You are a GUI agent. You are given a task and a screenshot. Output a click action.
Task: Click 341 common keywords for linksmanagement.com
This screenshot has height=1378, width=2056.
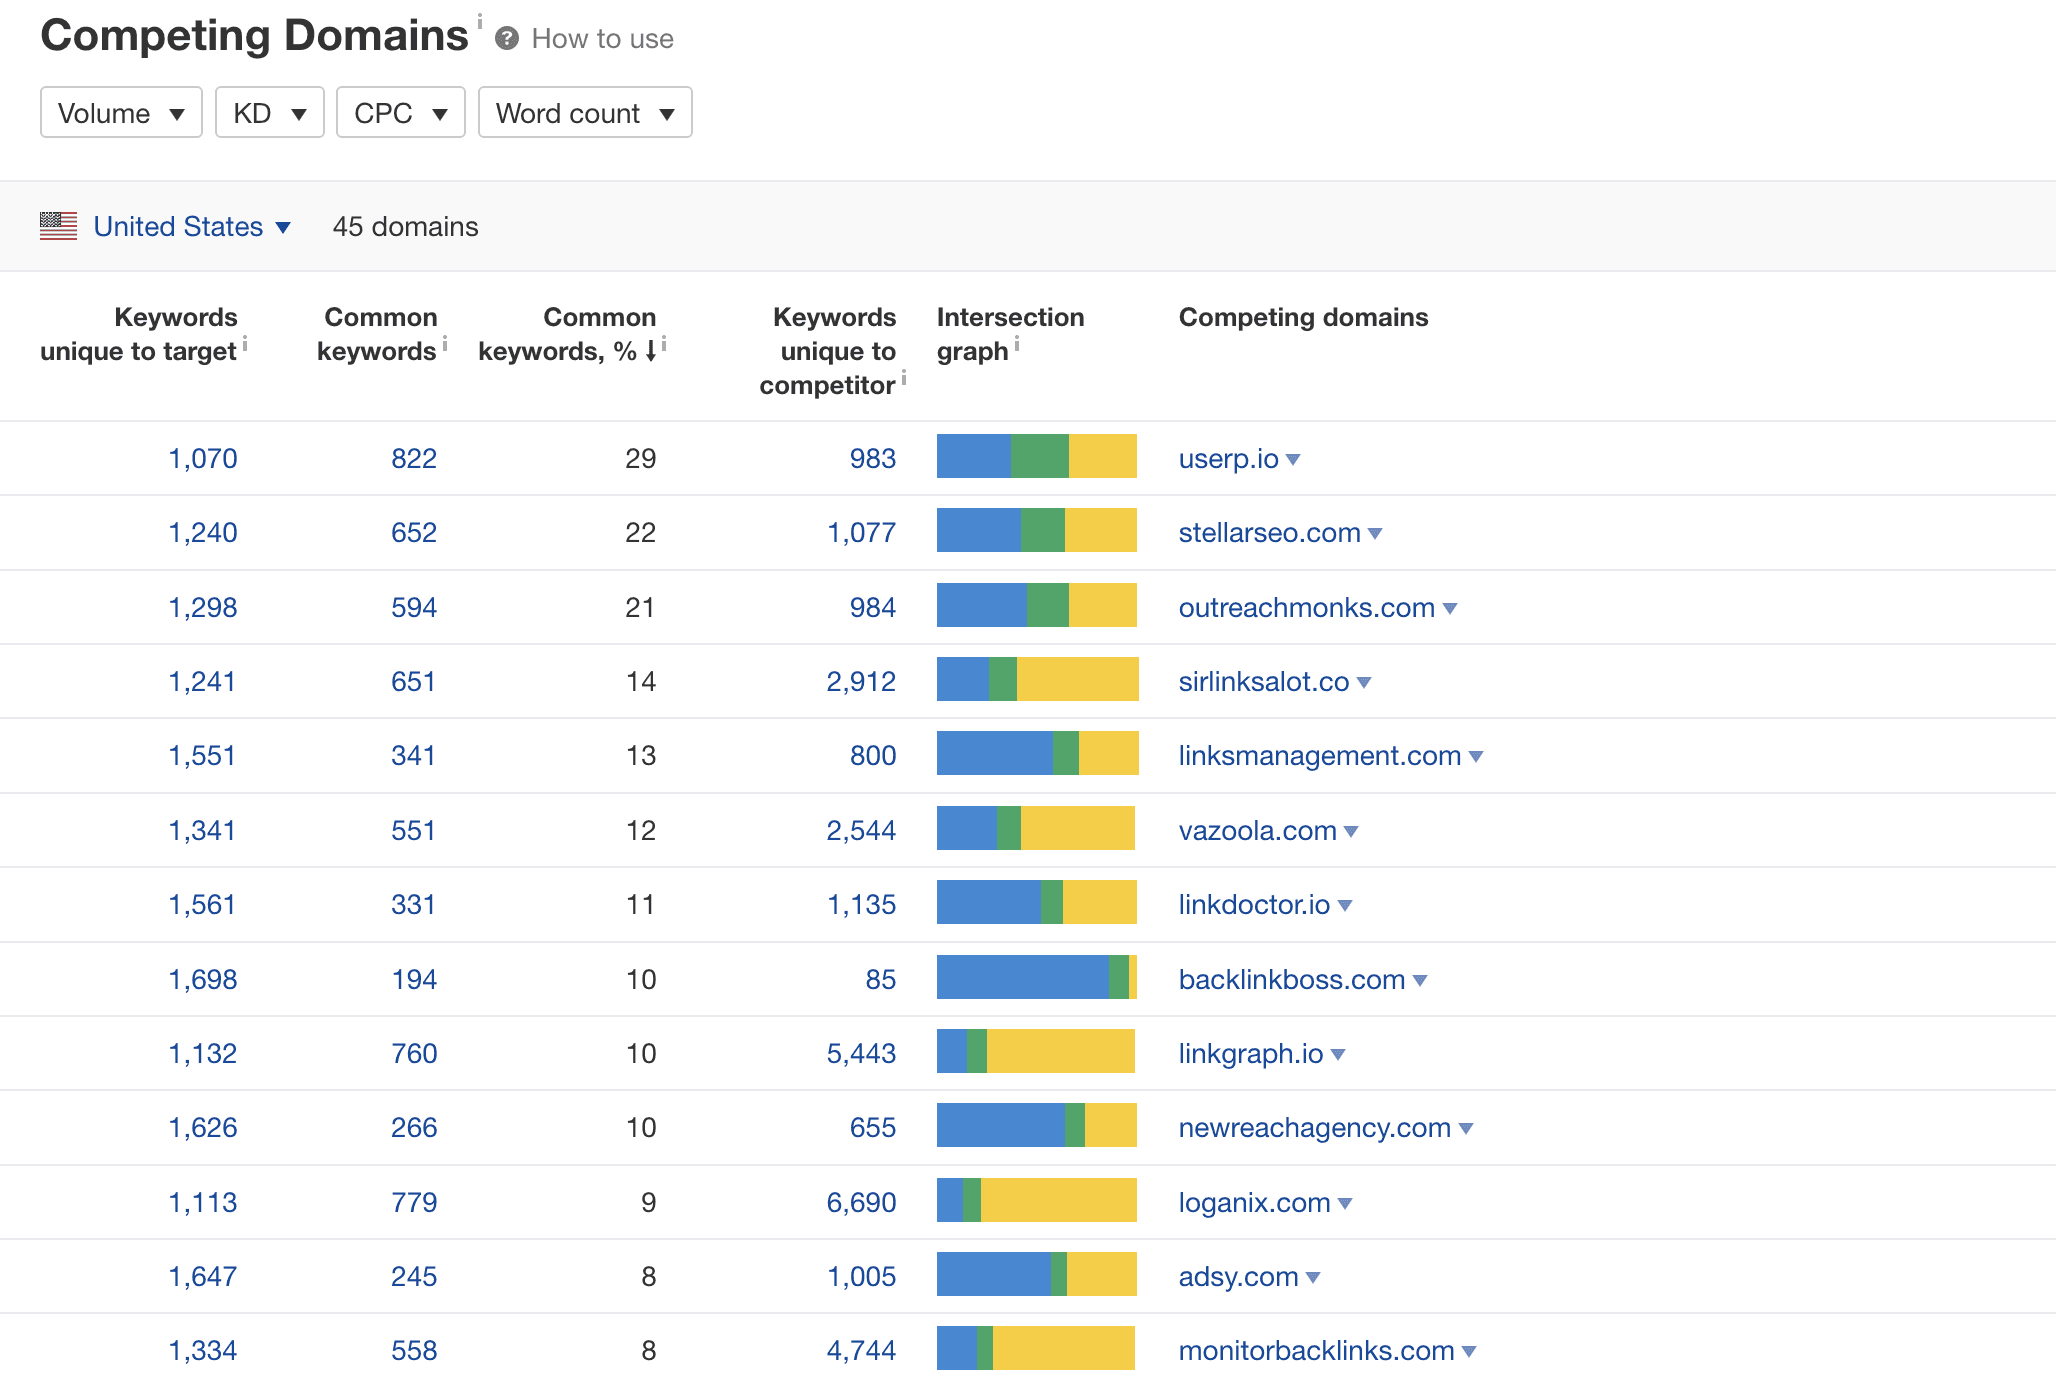click(x=413, y=756)
